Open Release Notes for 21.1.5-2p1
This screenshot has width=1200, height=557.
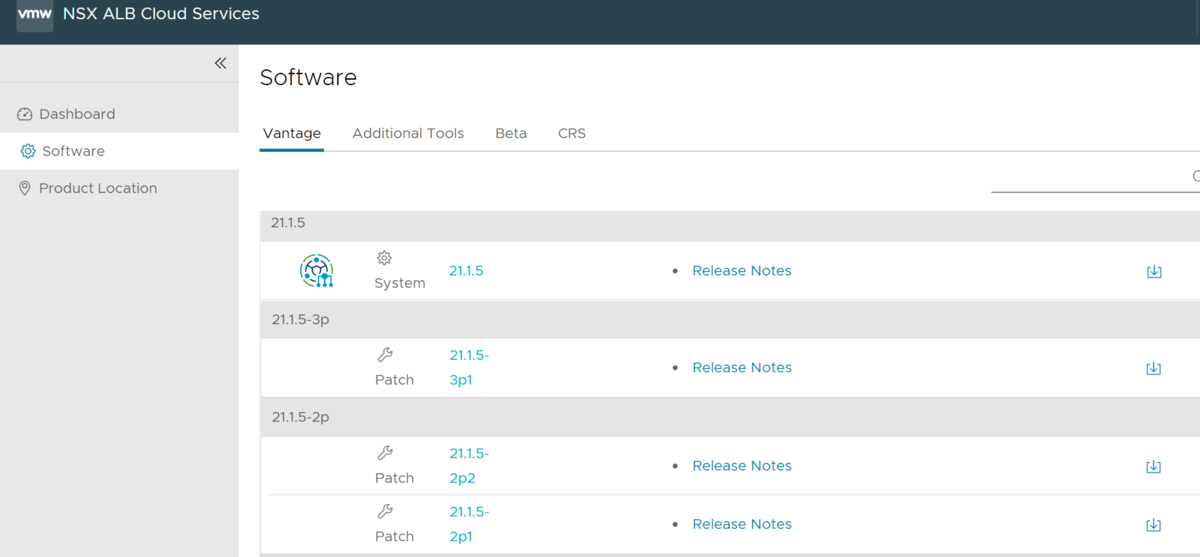(x=742, y=524)
